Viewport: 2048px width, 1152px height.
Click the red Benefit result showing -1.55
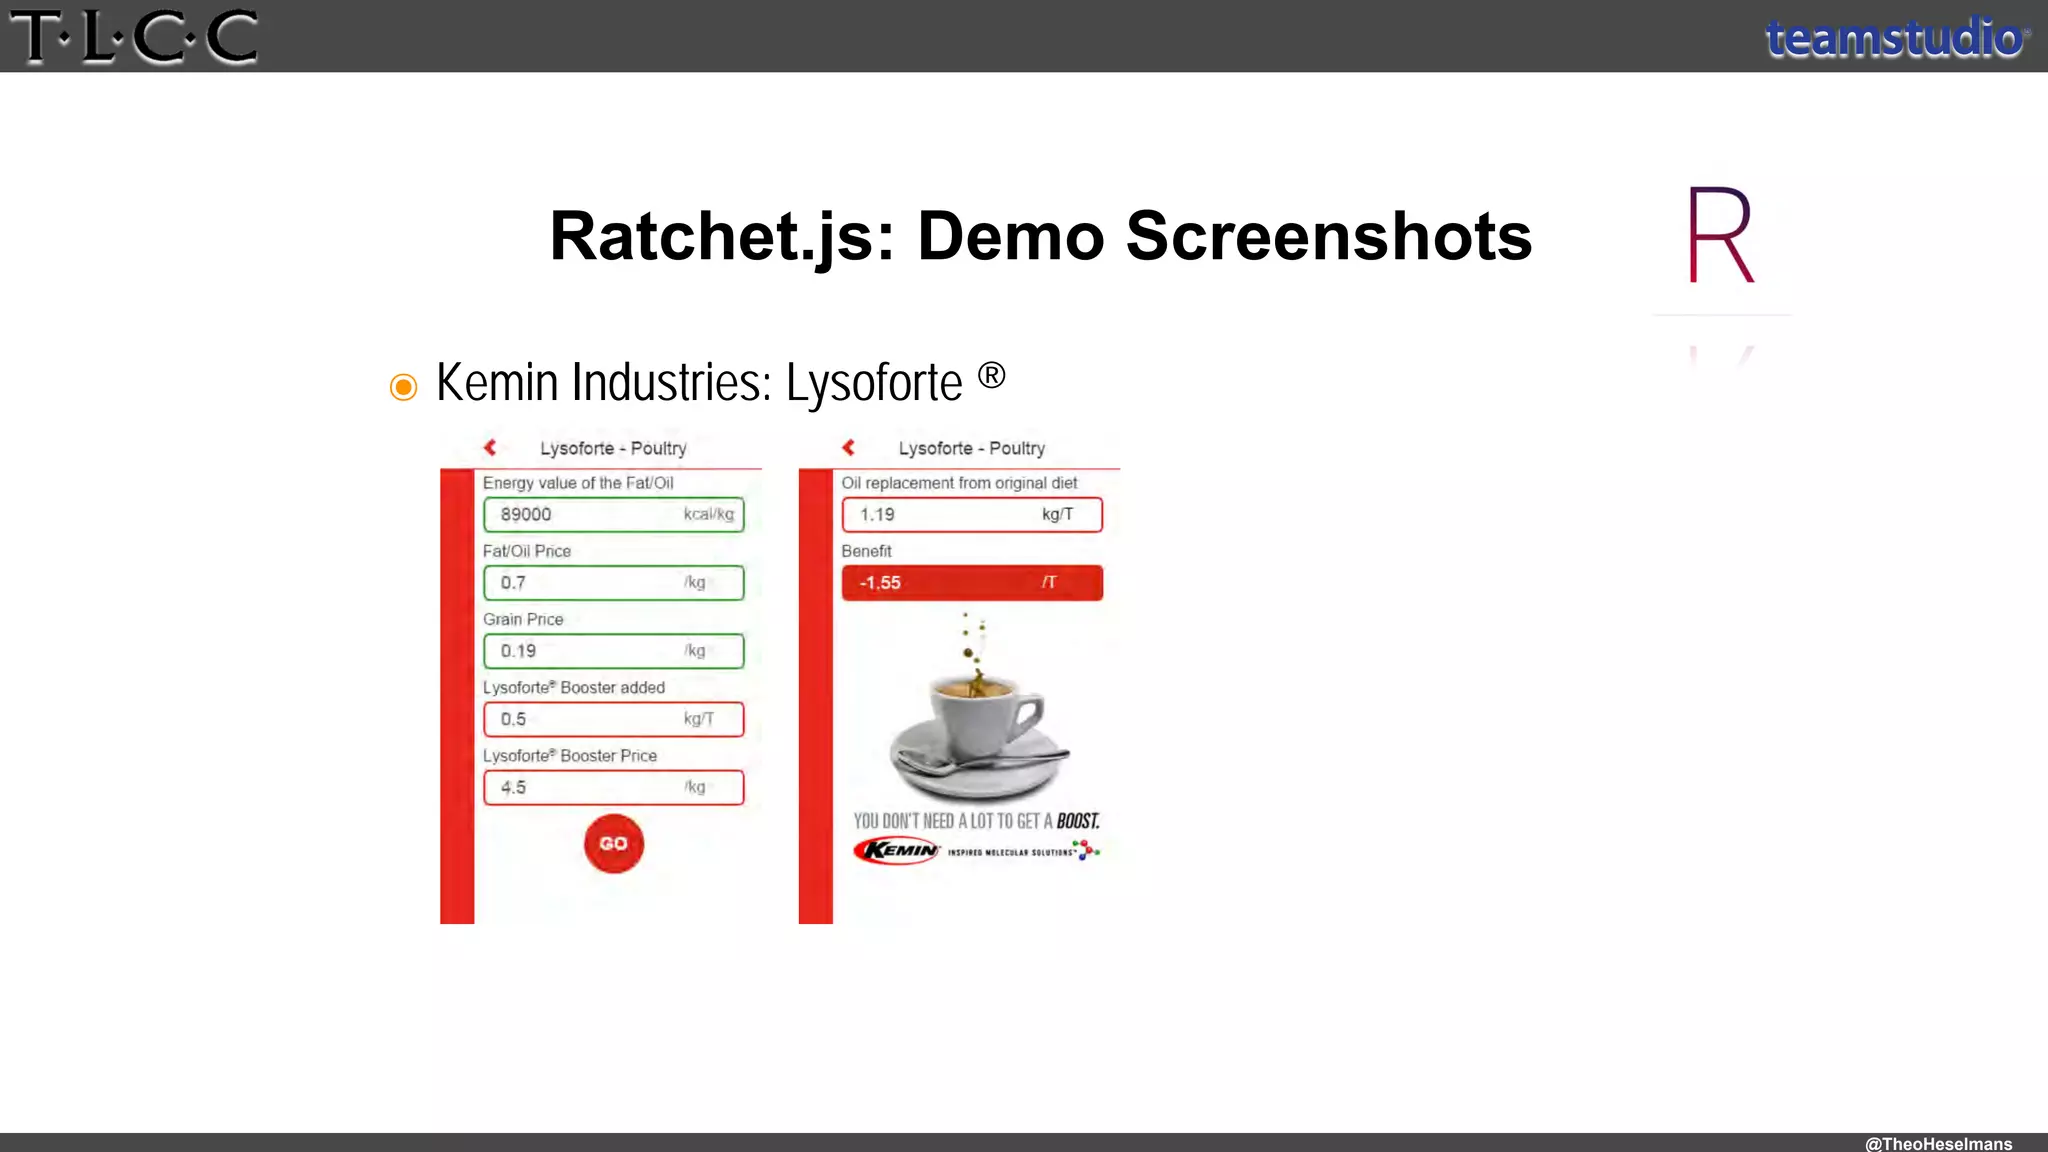(x=972, y=582)
